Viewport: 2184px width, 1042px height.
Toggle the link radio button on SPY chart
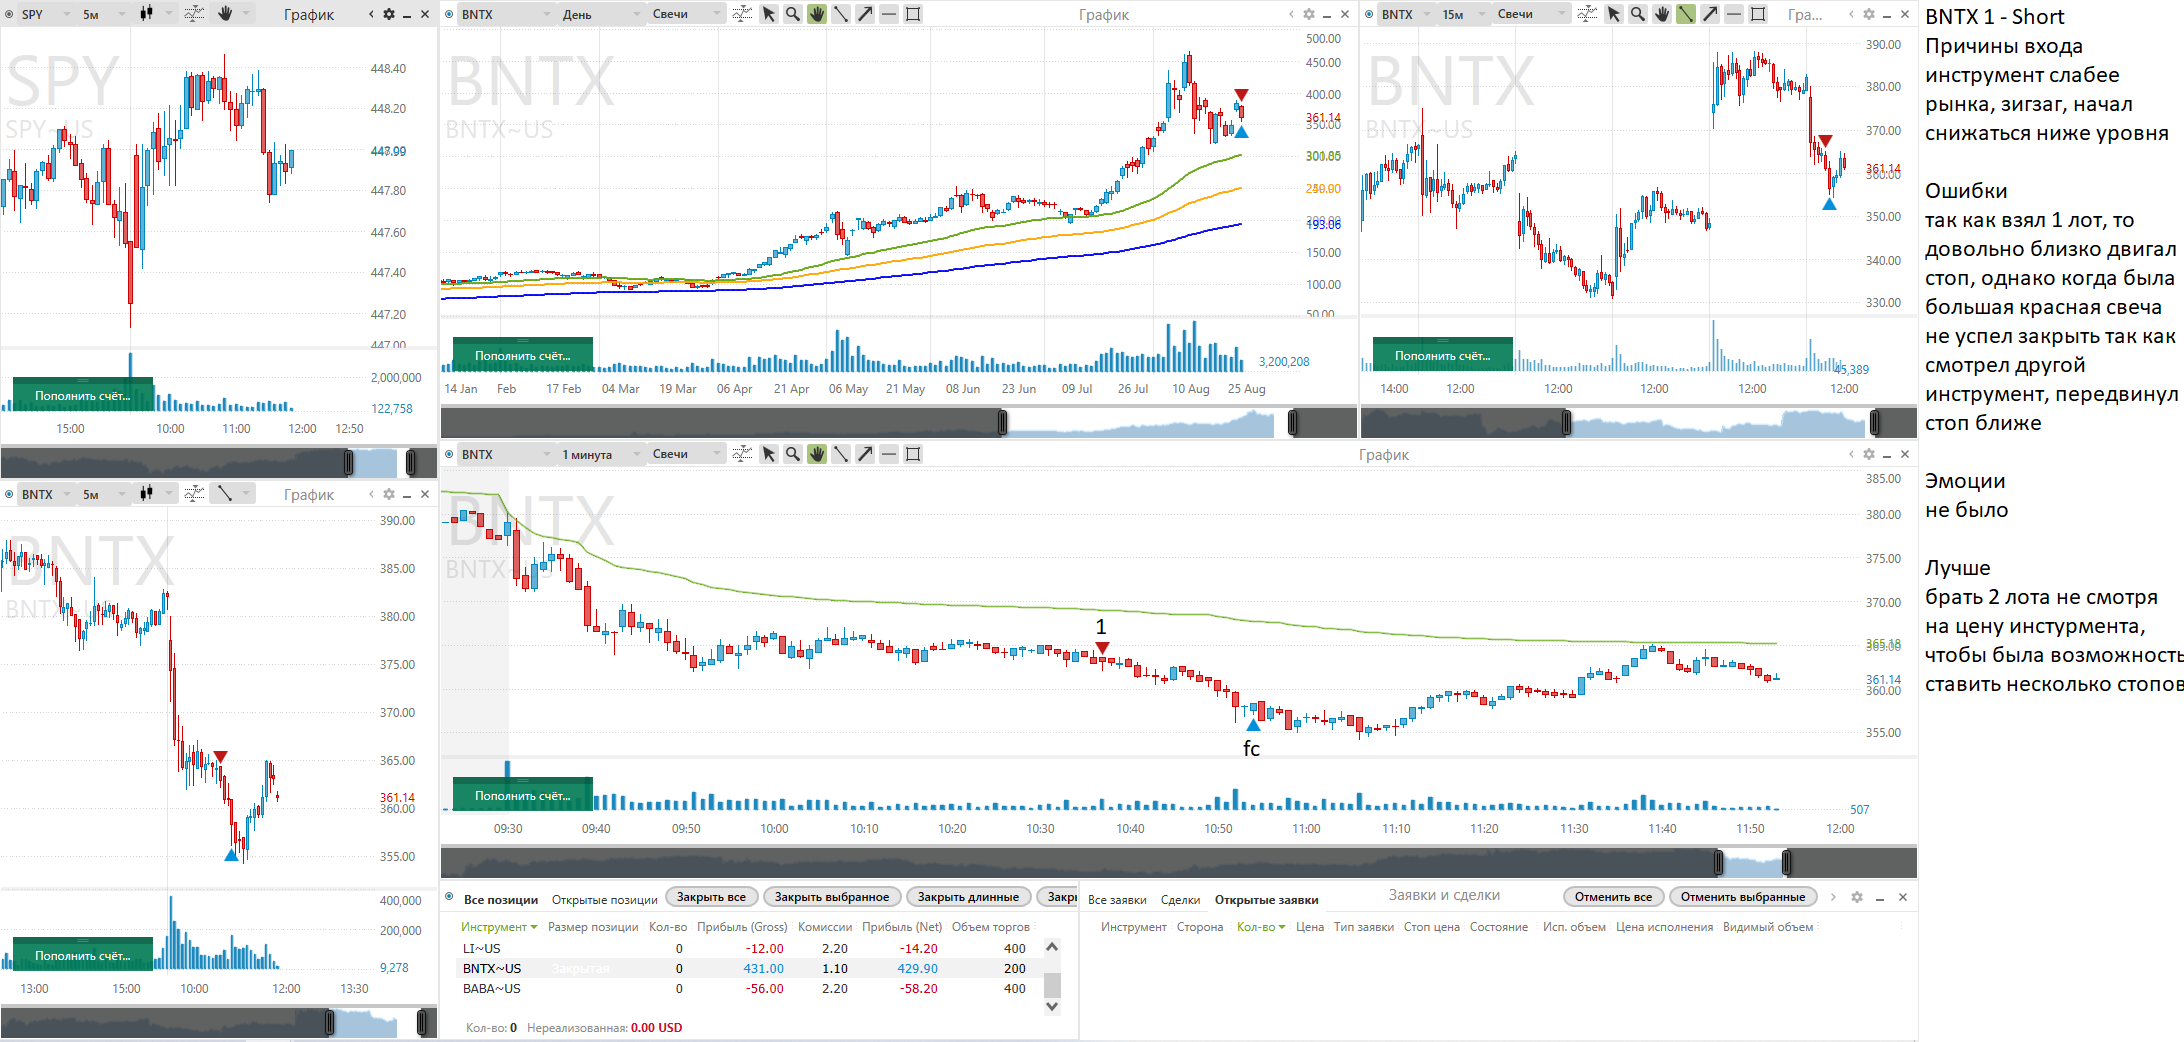(9, 14)
